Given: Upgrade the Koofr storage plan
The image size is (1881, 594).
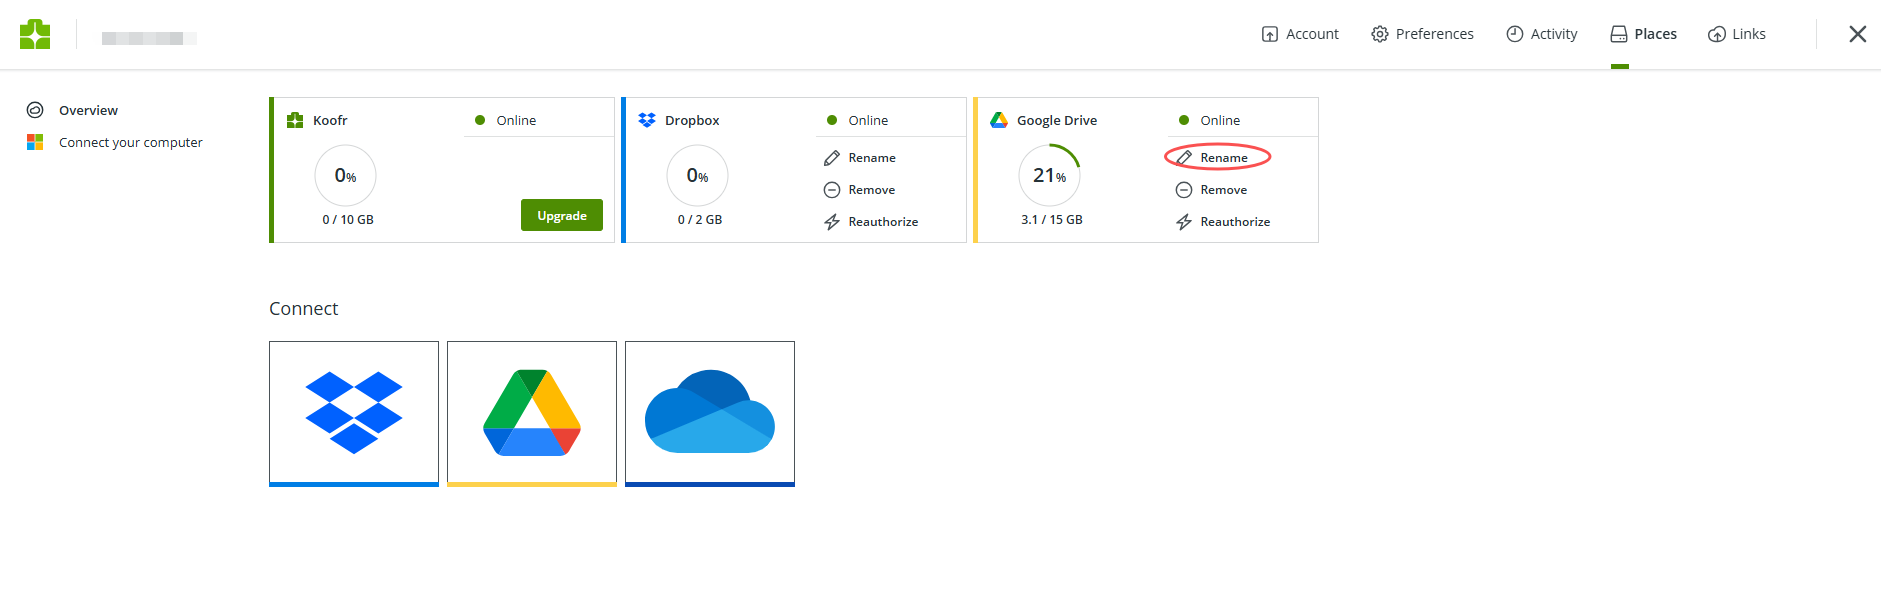Looking at the screenshot, I should [x=562, y=215].
